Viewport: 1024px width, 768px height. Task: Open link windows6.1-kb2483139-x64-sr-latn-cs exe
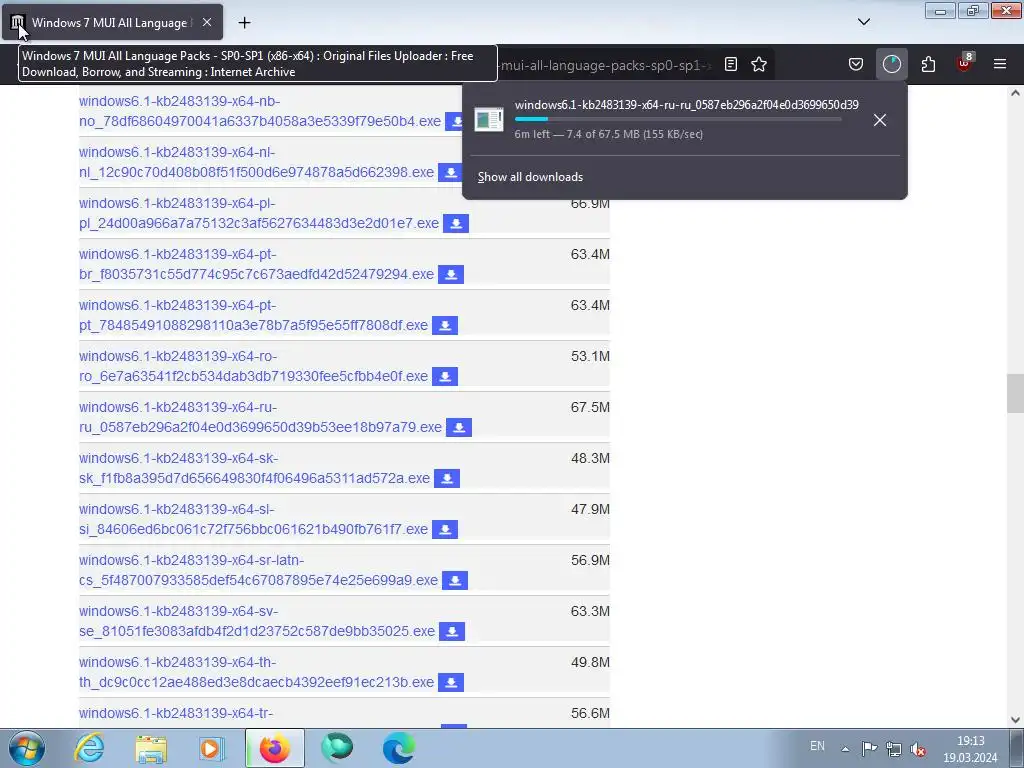tap(259, 569)
